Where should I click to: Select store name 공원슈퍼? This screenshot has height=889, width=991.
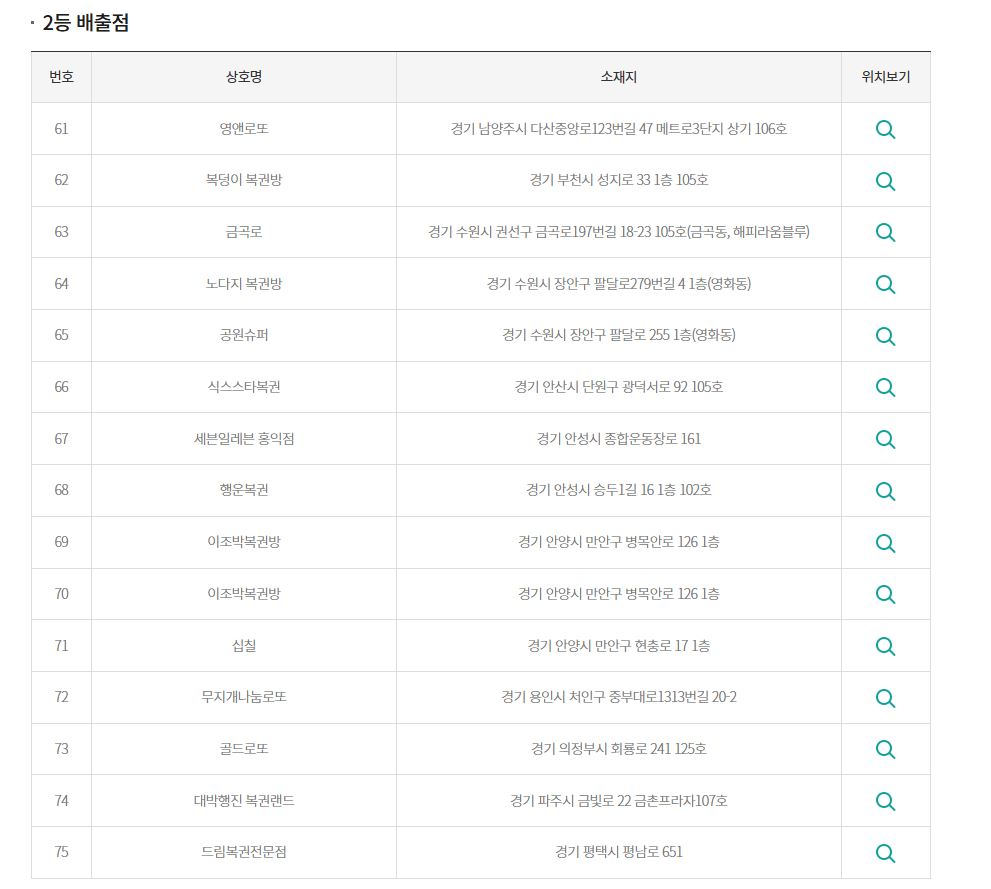tap(244, 335)
